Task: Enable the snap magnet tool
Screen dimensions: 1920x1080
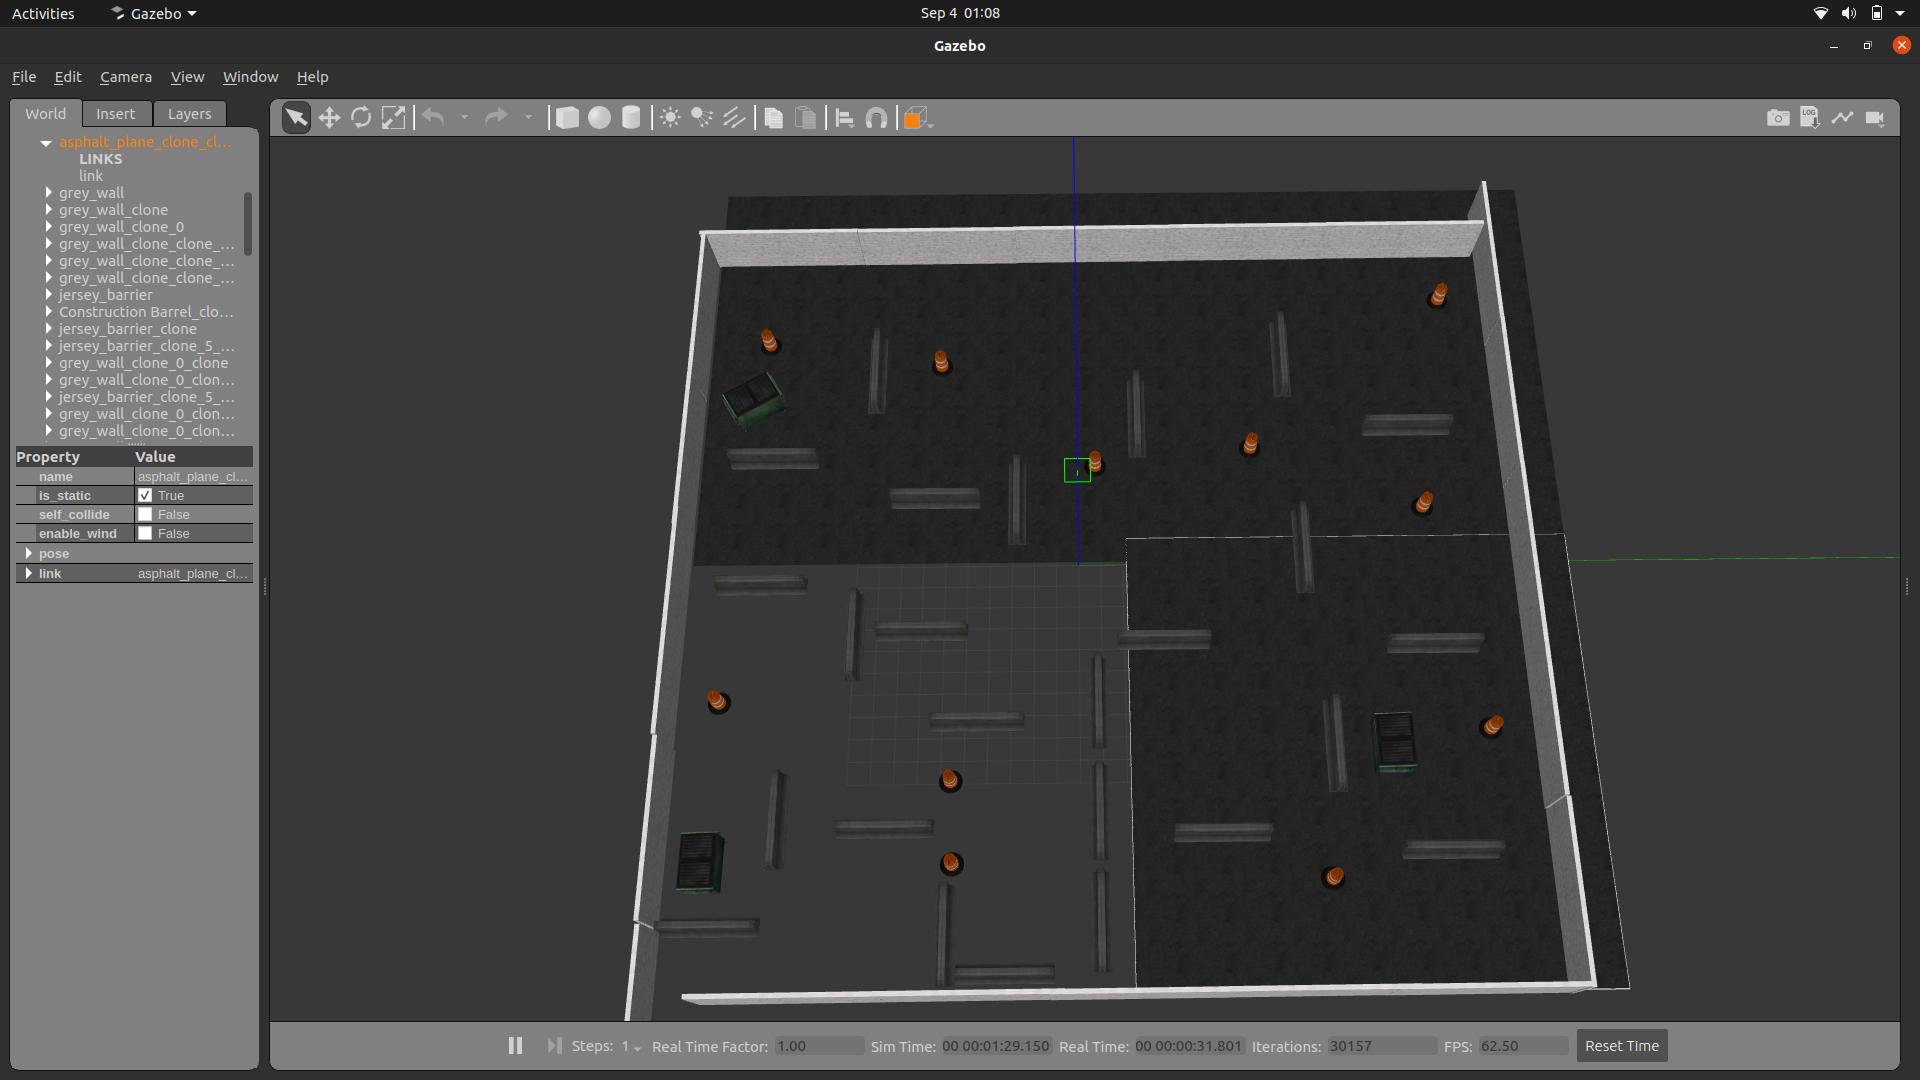Action: coord(876,118)
